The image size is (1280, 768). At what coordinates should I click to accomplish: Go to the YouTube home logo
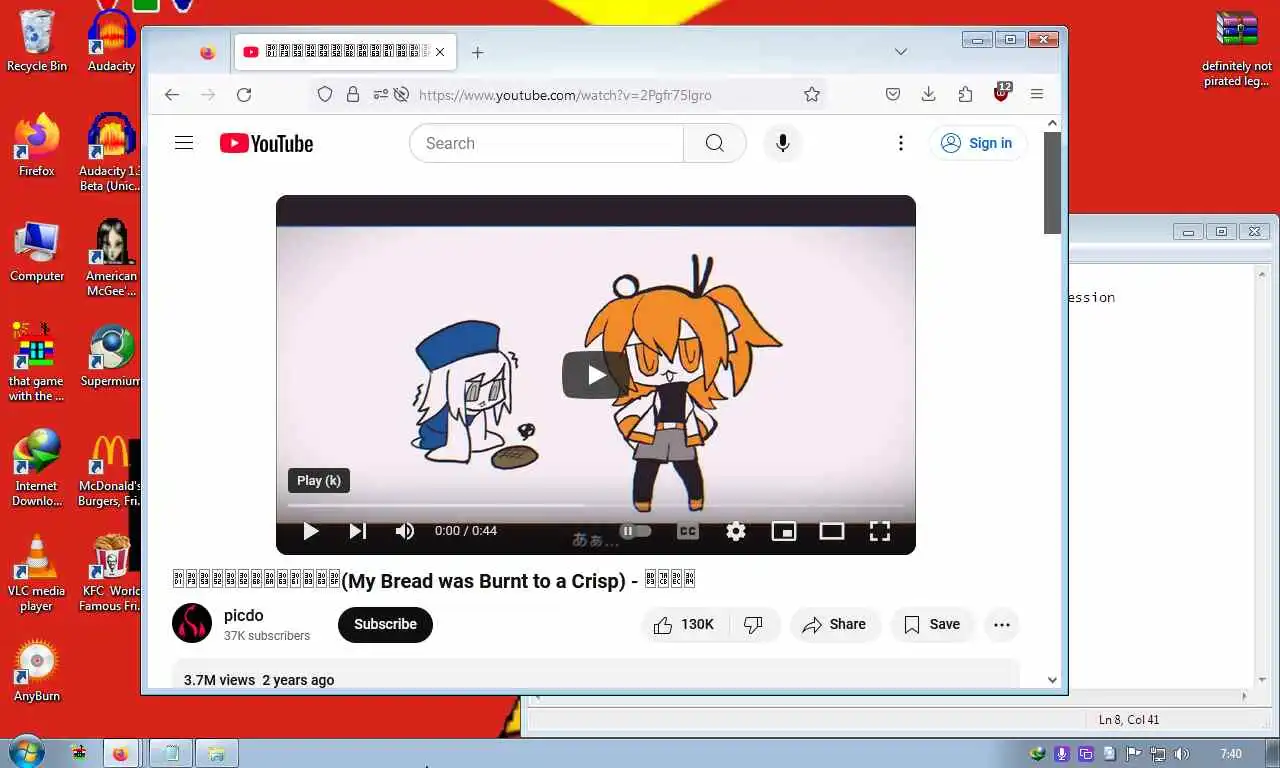267,144
